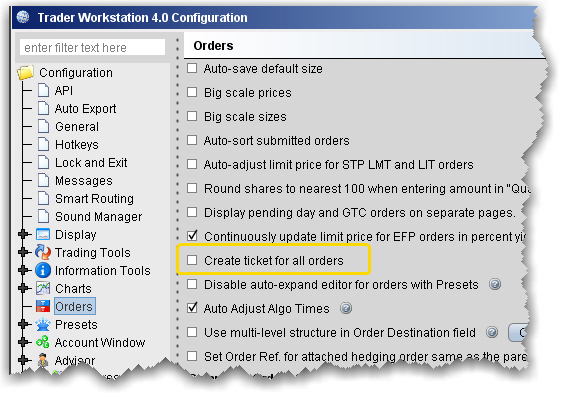566x398 pixels.
Task: Expand the Presets tree node
Action: click(23, 324)
